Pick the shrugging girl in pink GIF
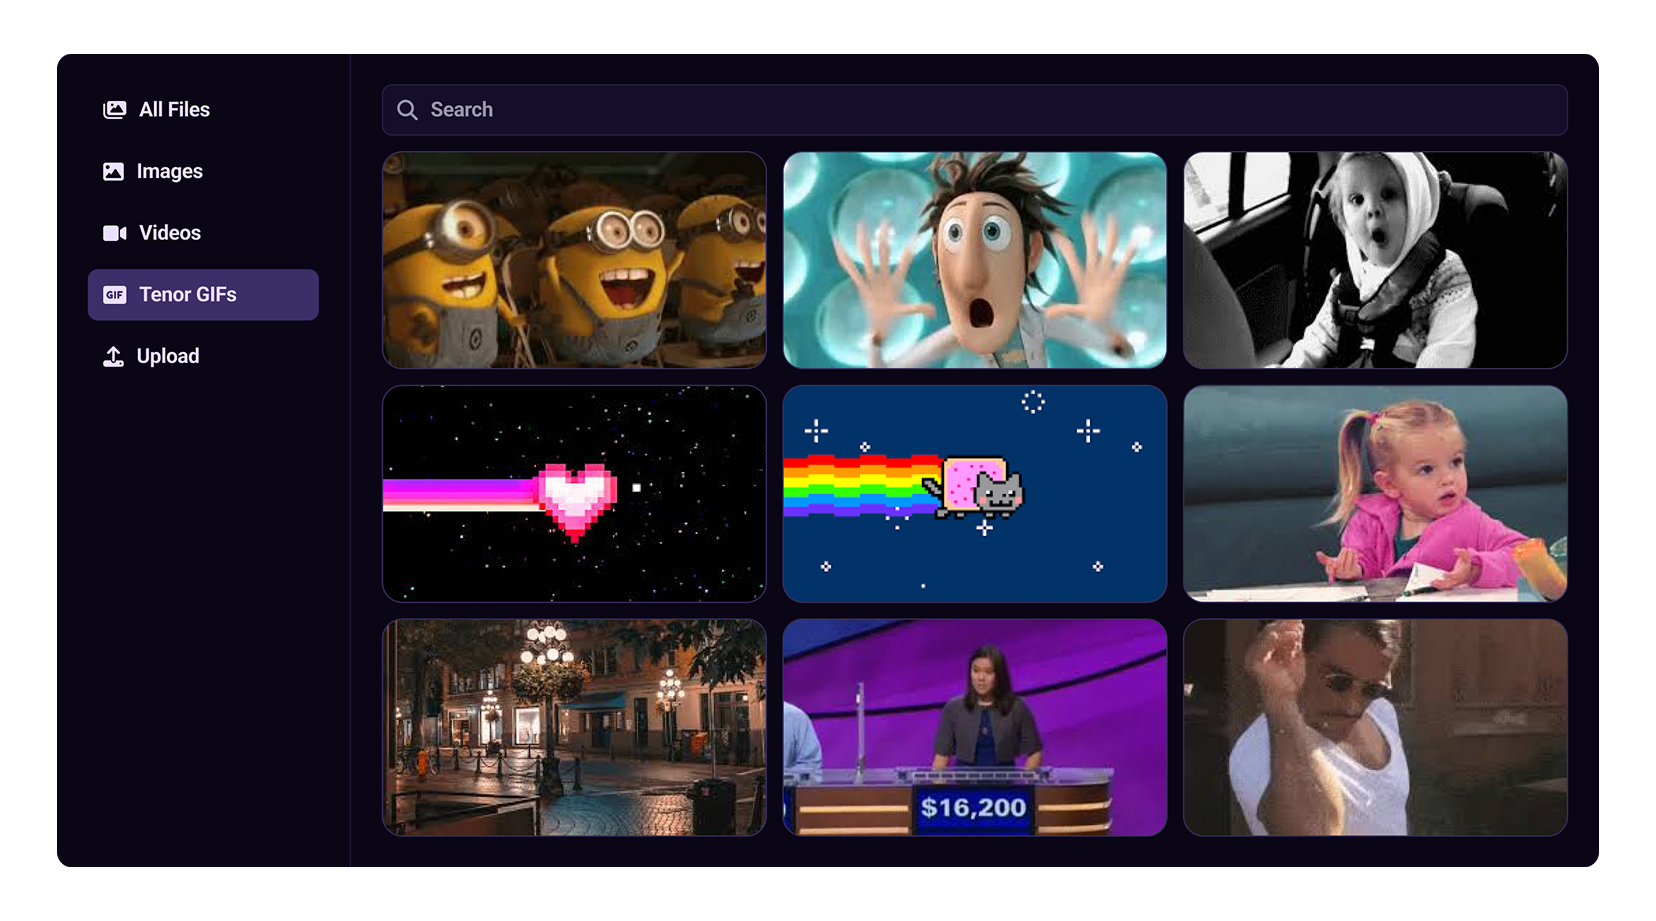The image size is (1656, 921). (x=1375, y=494)
